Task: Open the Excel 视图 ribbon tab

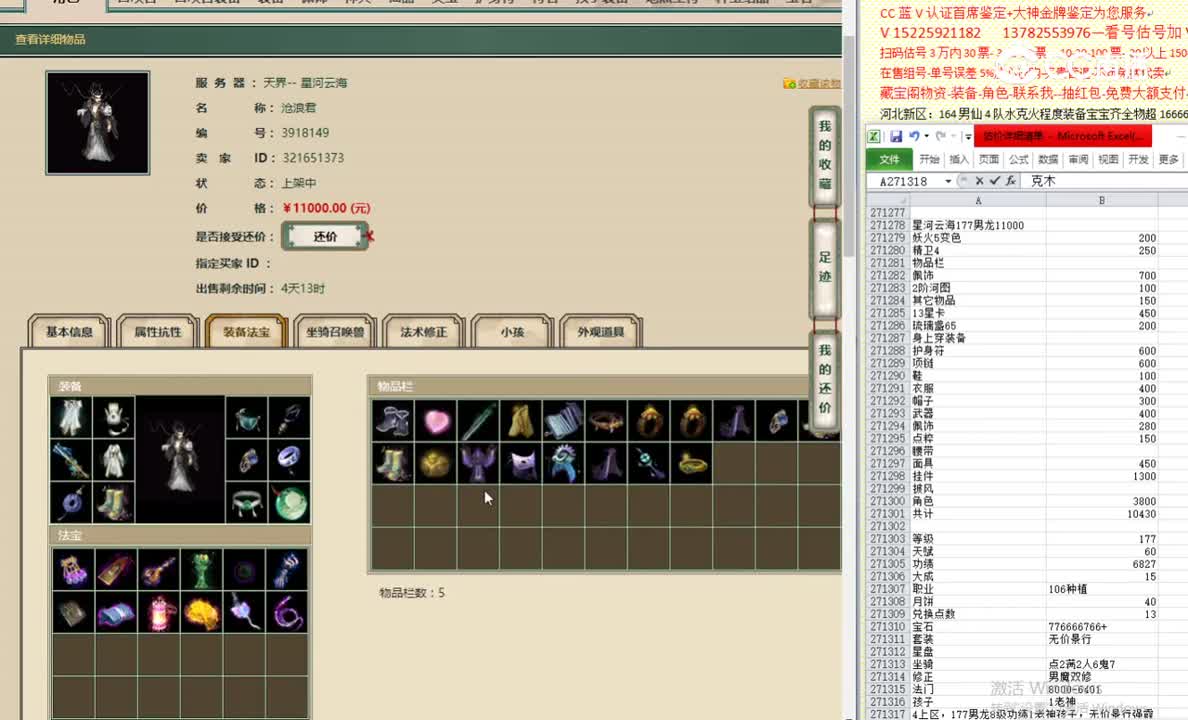Action: (1108, 159)
